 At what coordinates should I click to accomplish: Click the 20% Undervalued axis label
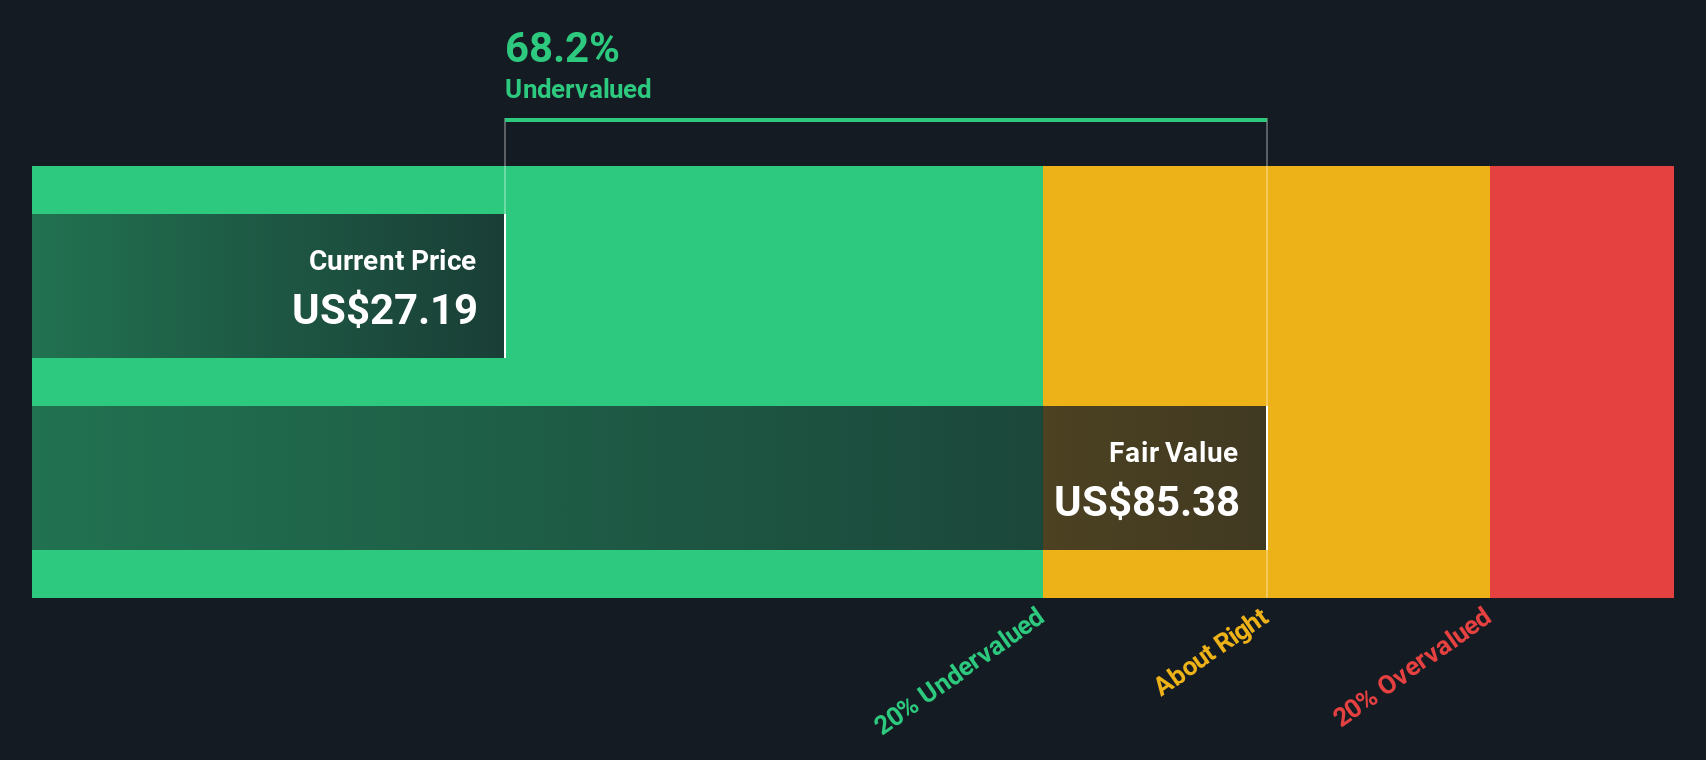coord(959,670)
